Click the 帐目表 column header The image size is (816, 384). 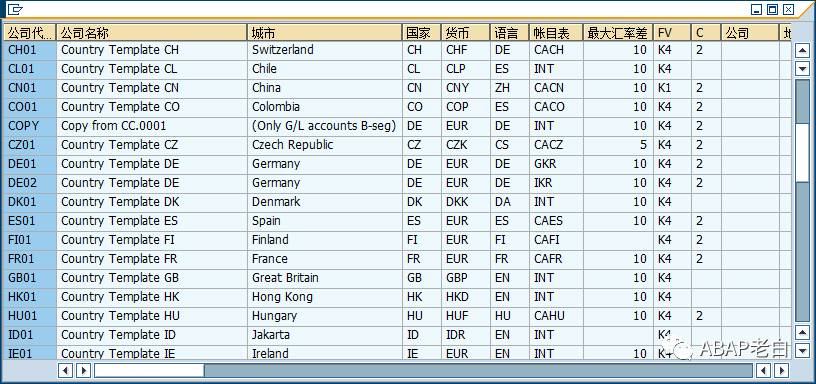coord(556,33)
